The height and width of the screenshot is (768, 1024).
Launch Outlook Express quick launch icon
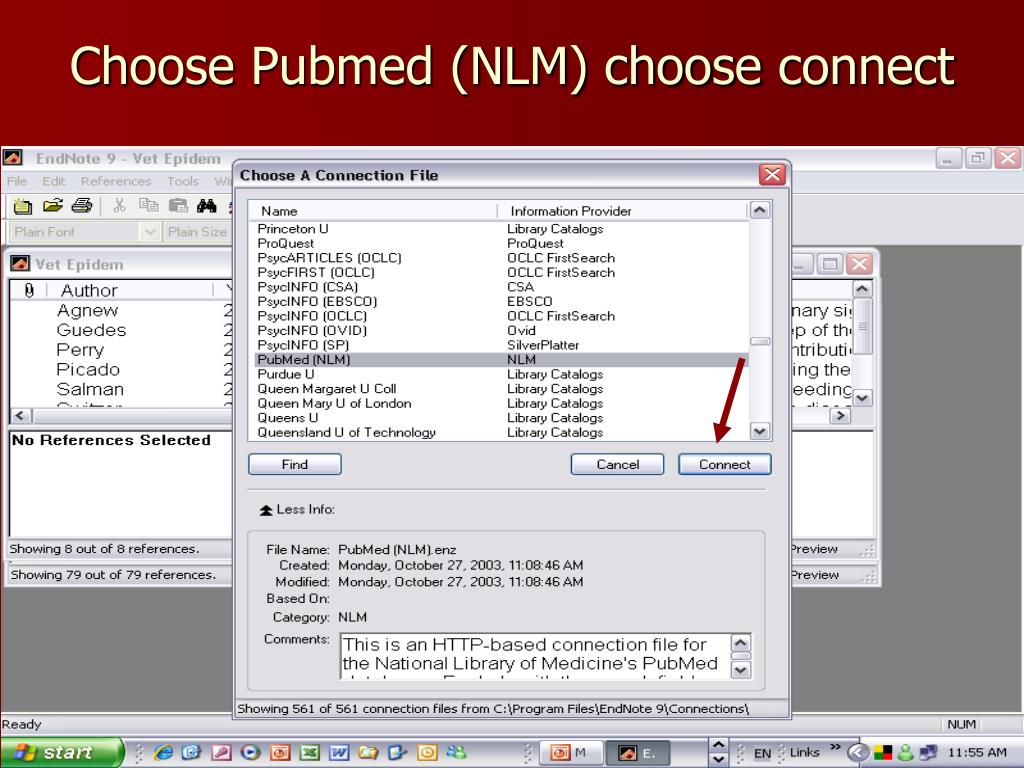tap(191, 752)
